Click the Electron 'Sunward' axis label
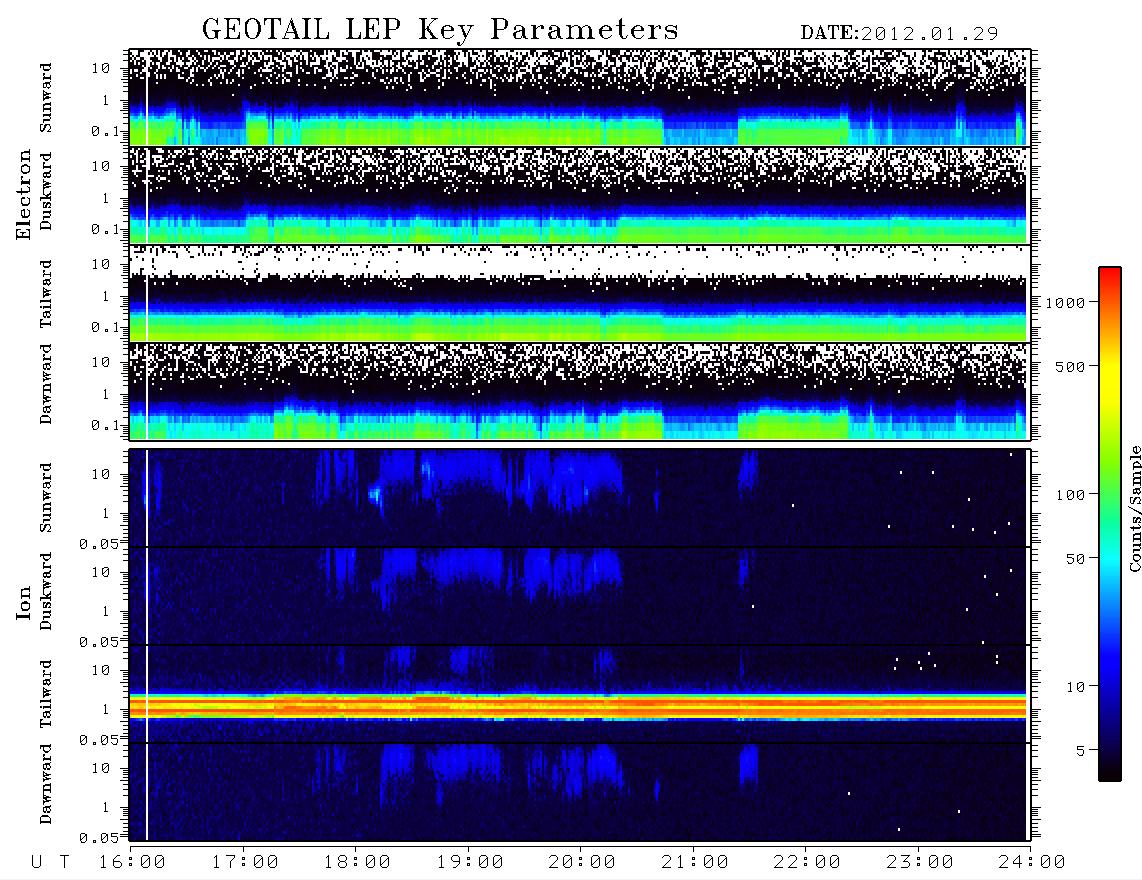 tap(46, 97)
